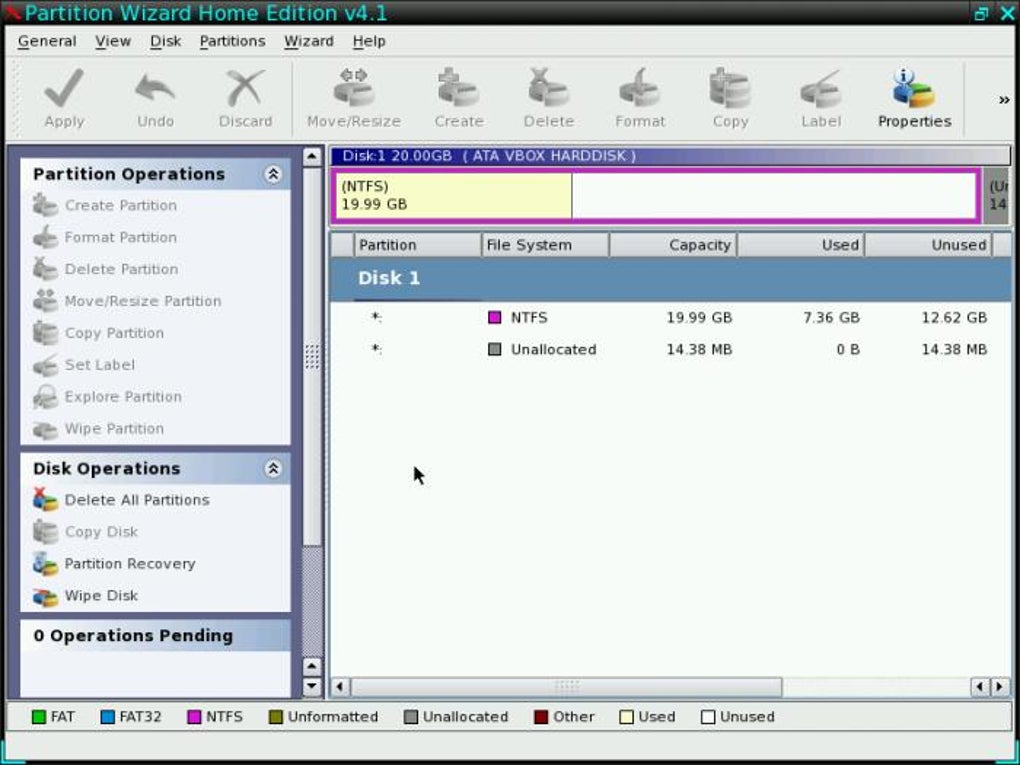This screenshot has height=765, width=1020.
Task: Click Copy Partition icon in sidebar
Action: pos(46,332)
